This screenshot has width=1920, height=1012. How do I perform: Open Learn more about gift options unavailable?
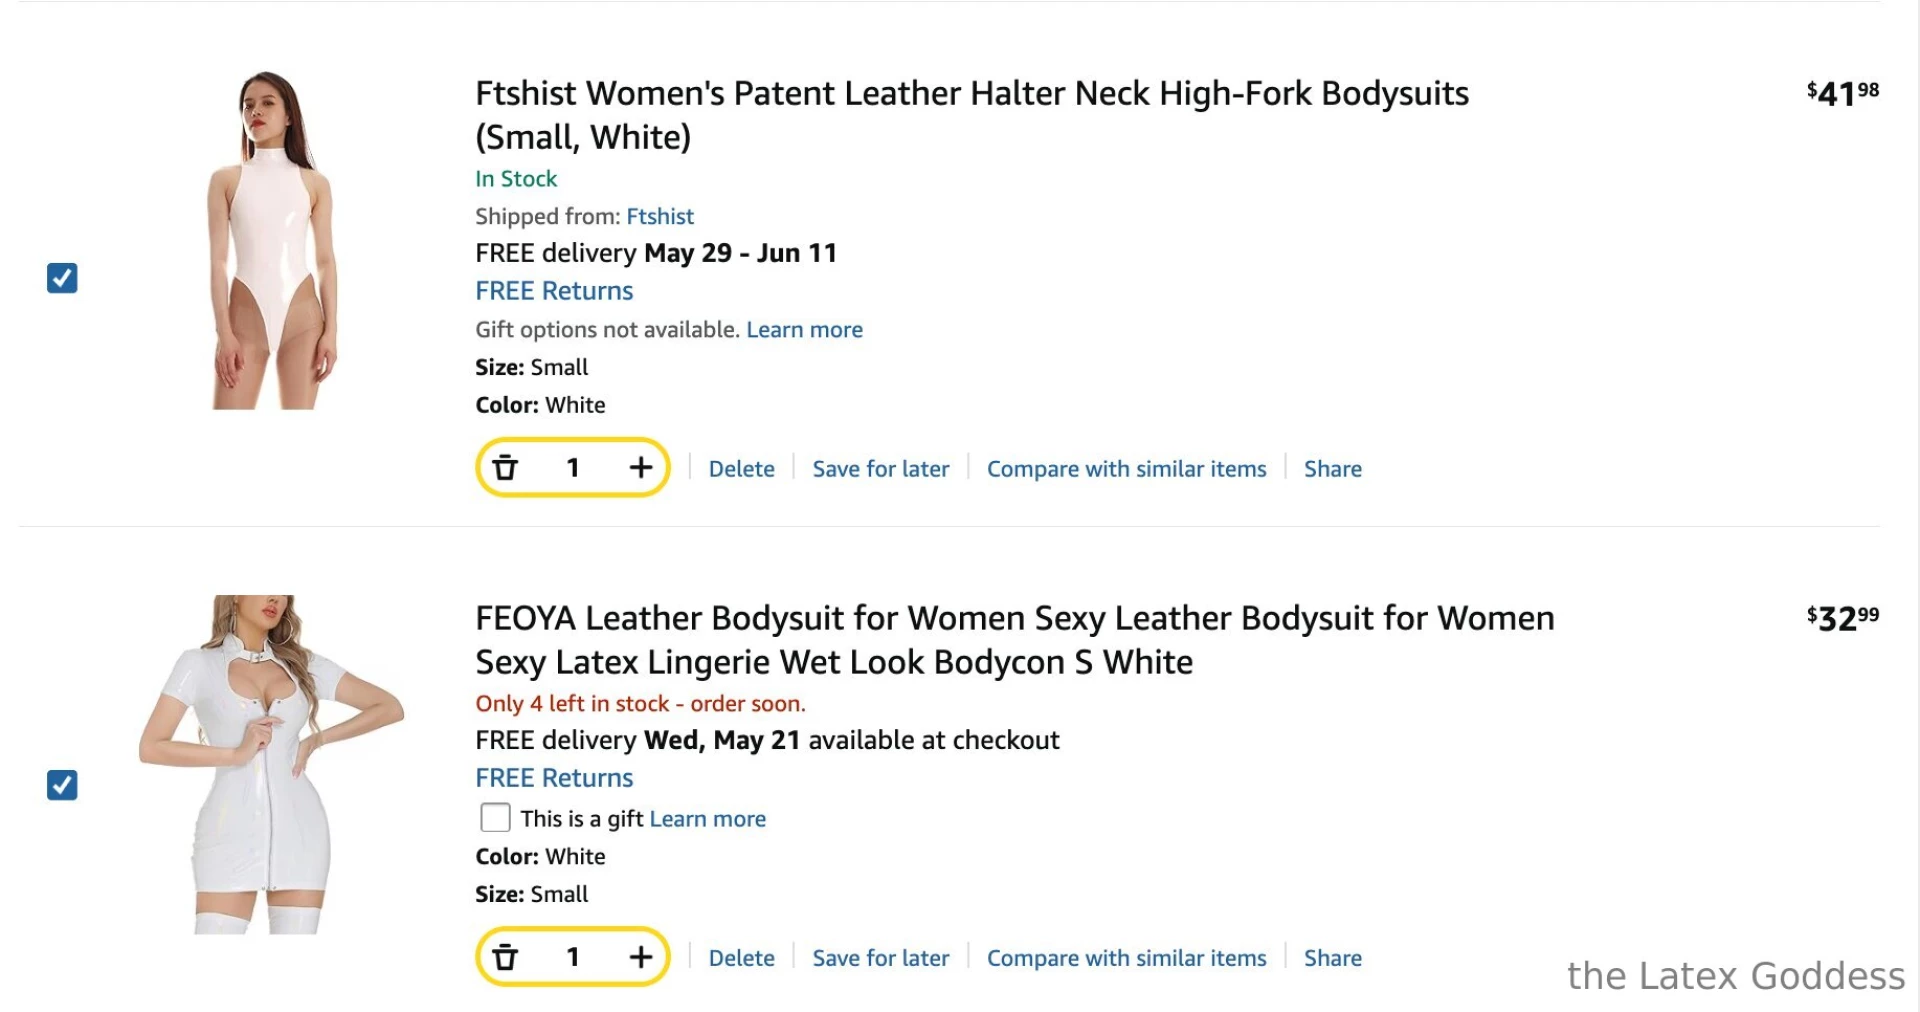(x=804, y=330)
